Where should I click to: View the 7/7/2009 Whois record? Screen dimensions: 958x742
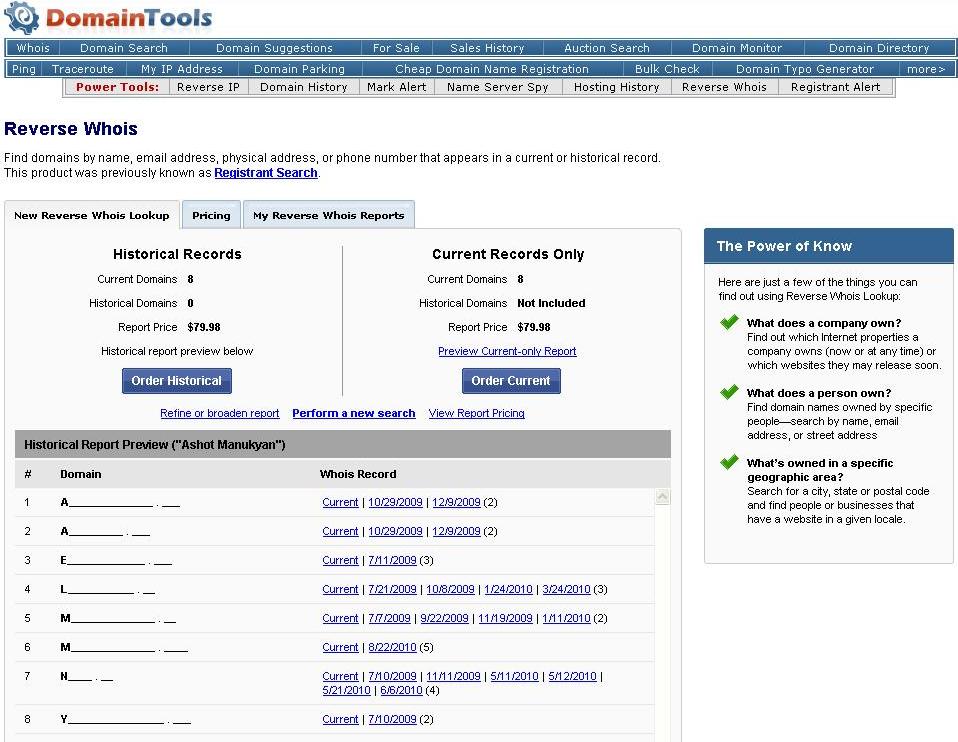389,619
